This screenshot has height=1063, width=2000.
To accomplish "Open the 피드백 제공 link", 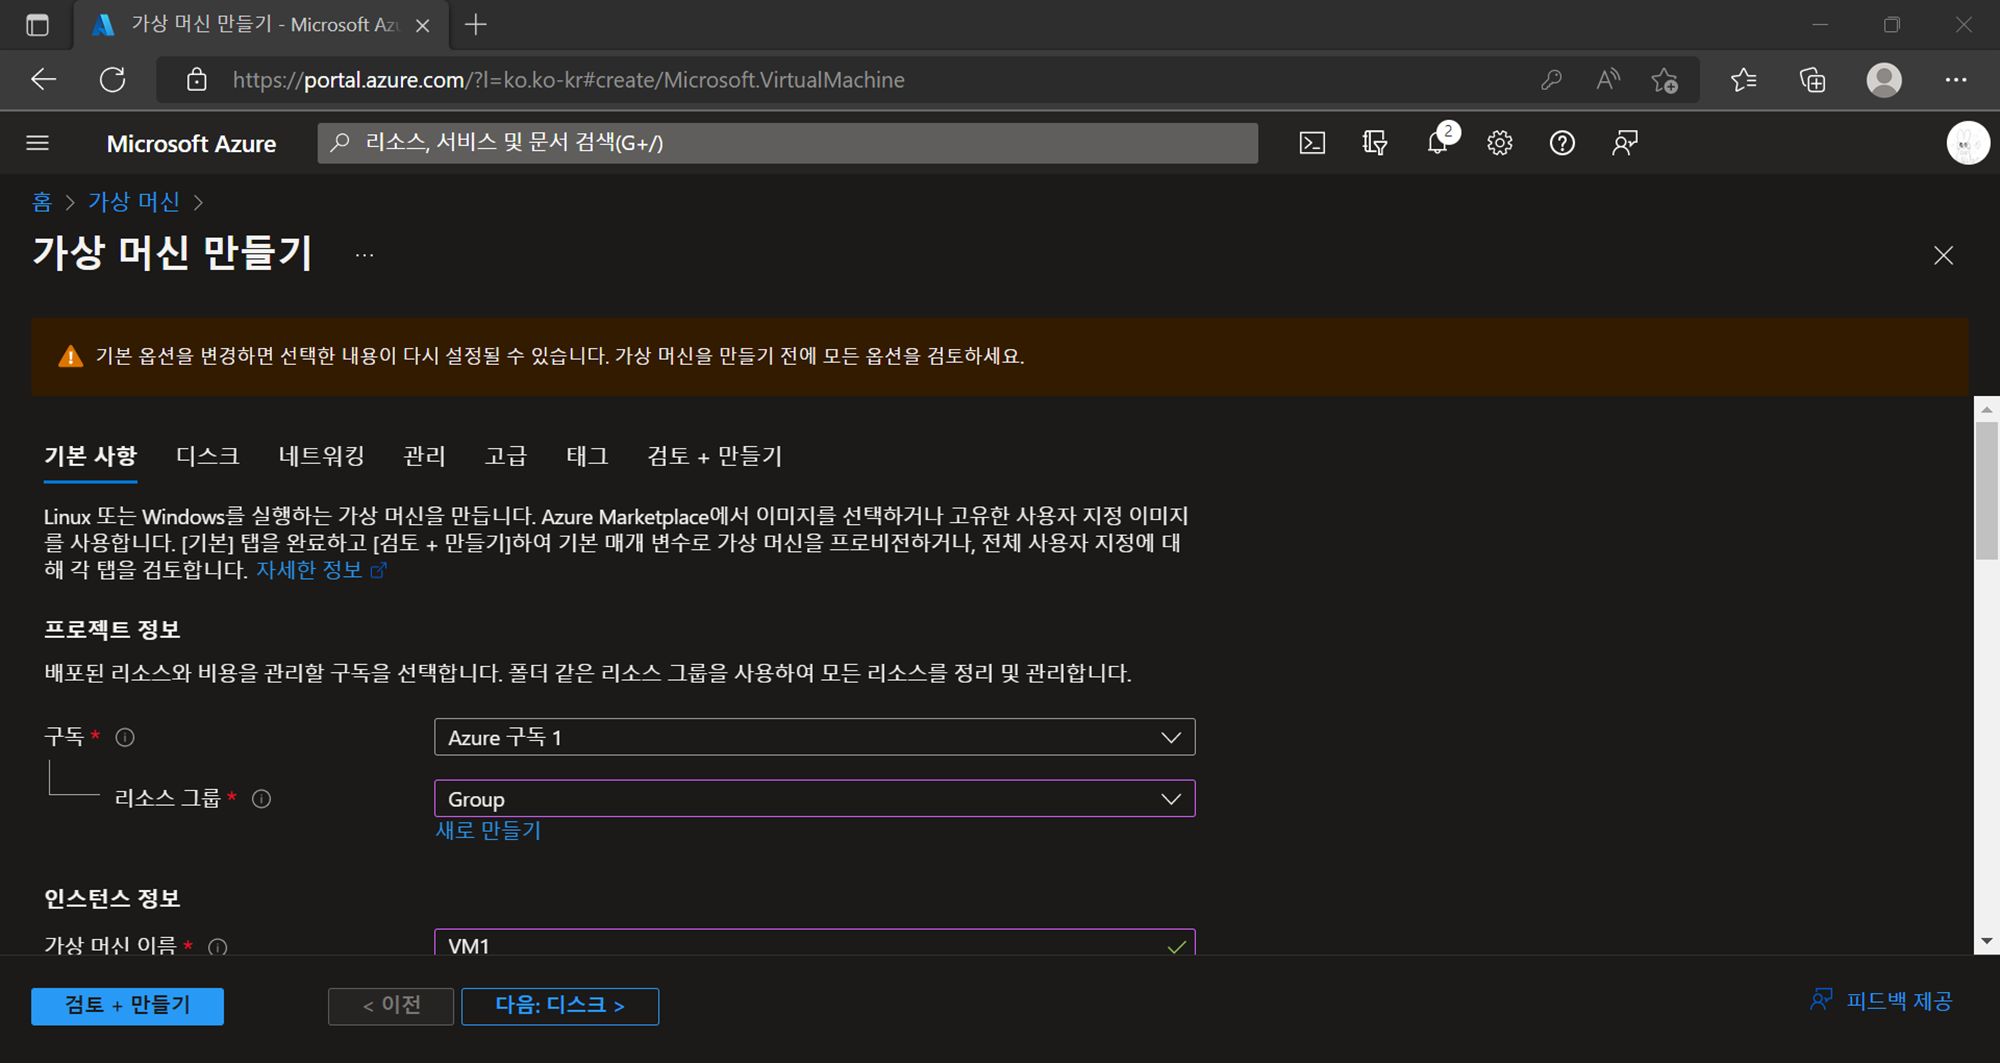I will point(1881,1001).
